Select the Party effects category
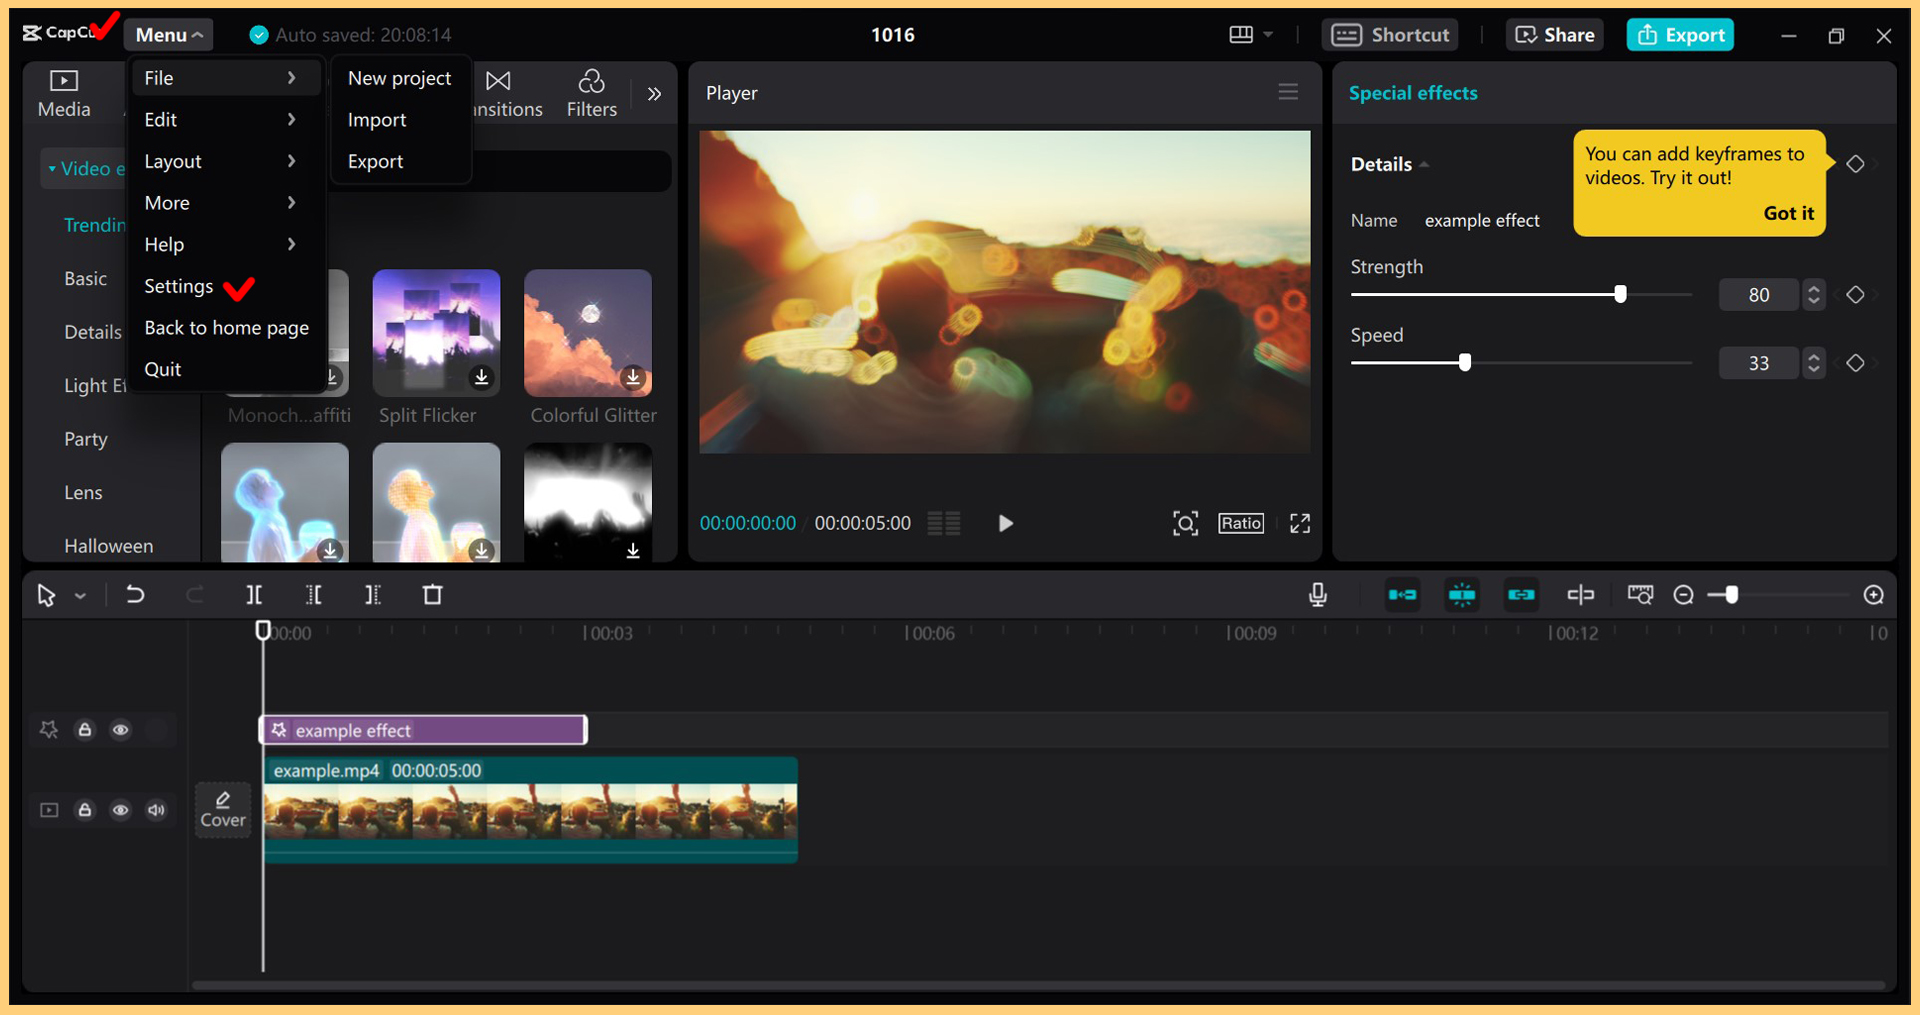 86,439
